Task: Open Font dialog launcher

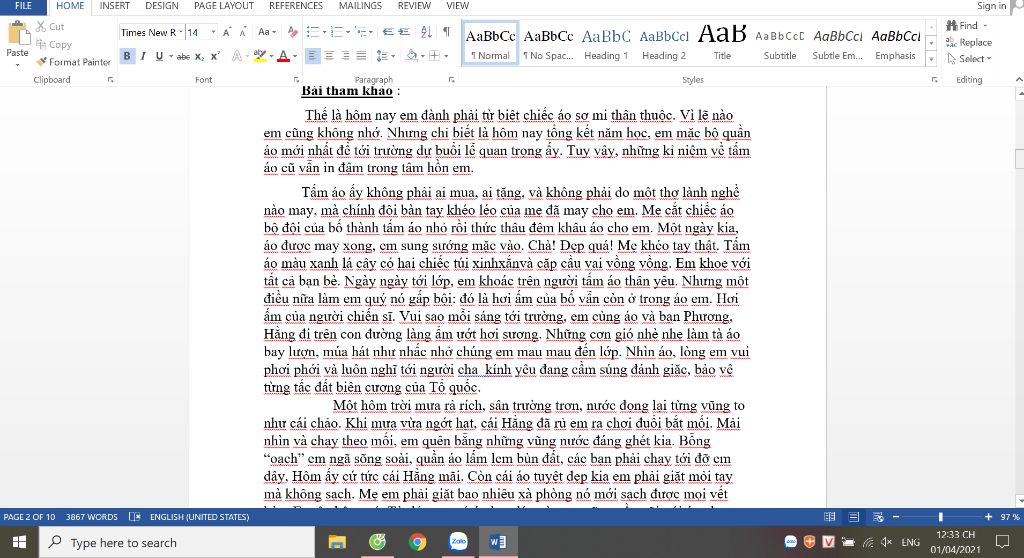Action: 296,80
